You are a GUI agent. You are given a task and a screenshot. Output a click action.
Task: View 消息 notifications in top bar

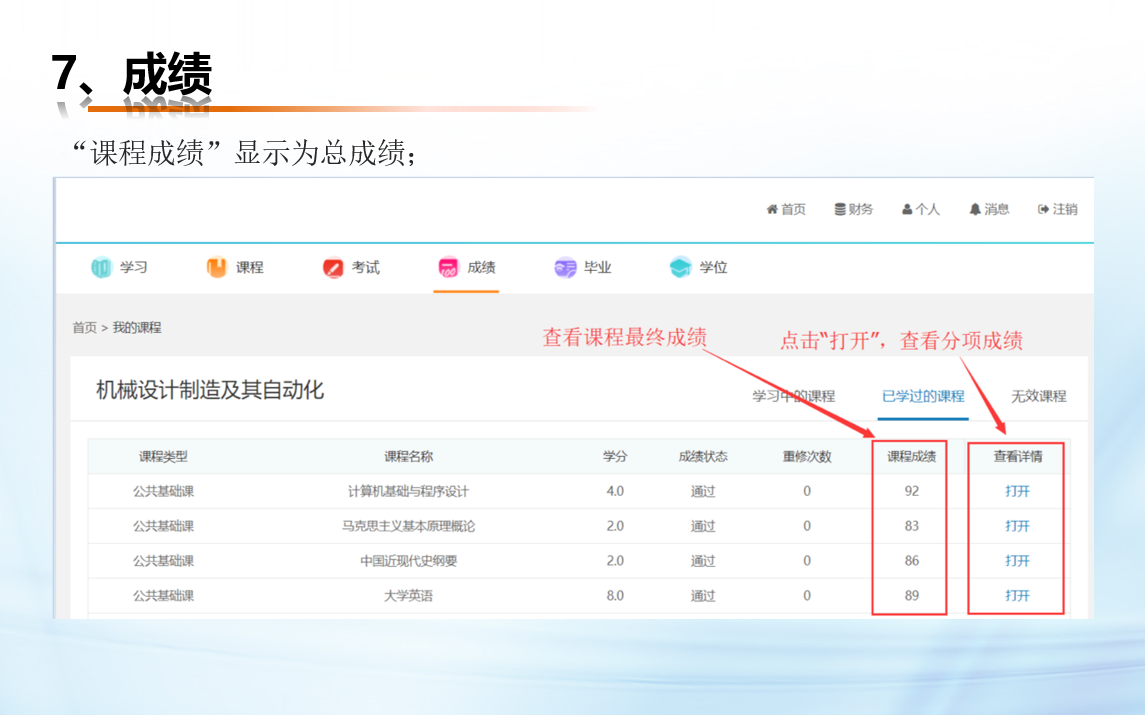click(989, 209)
